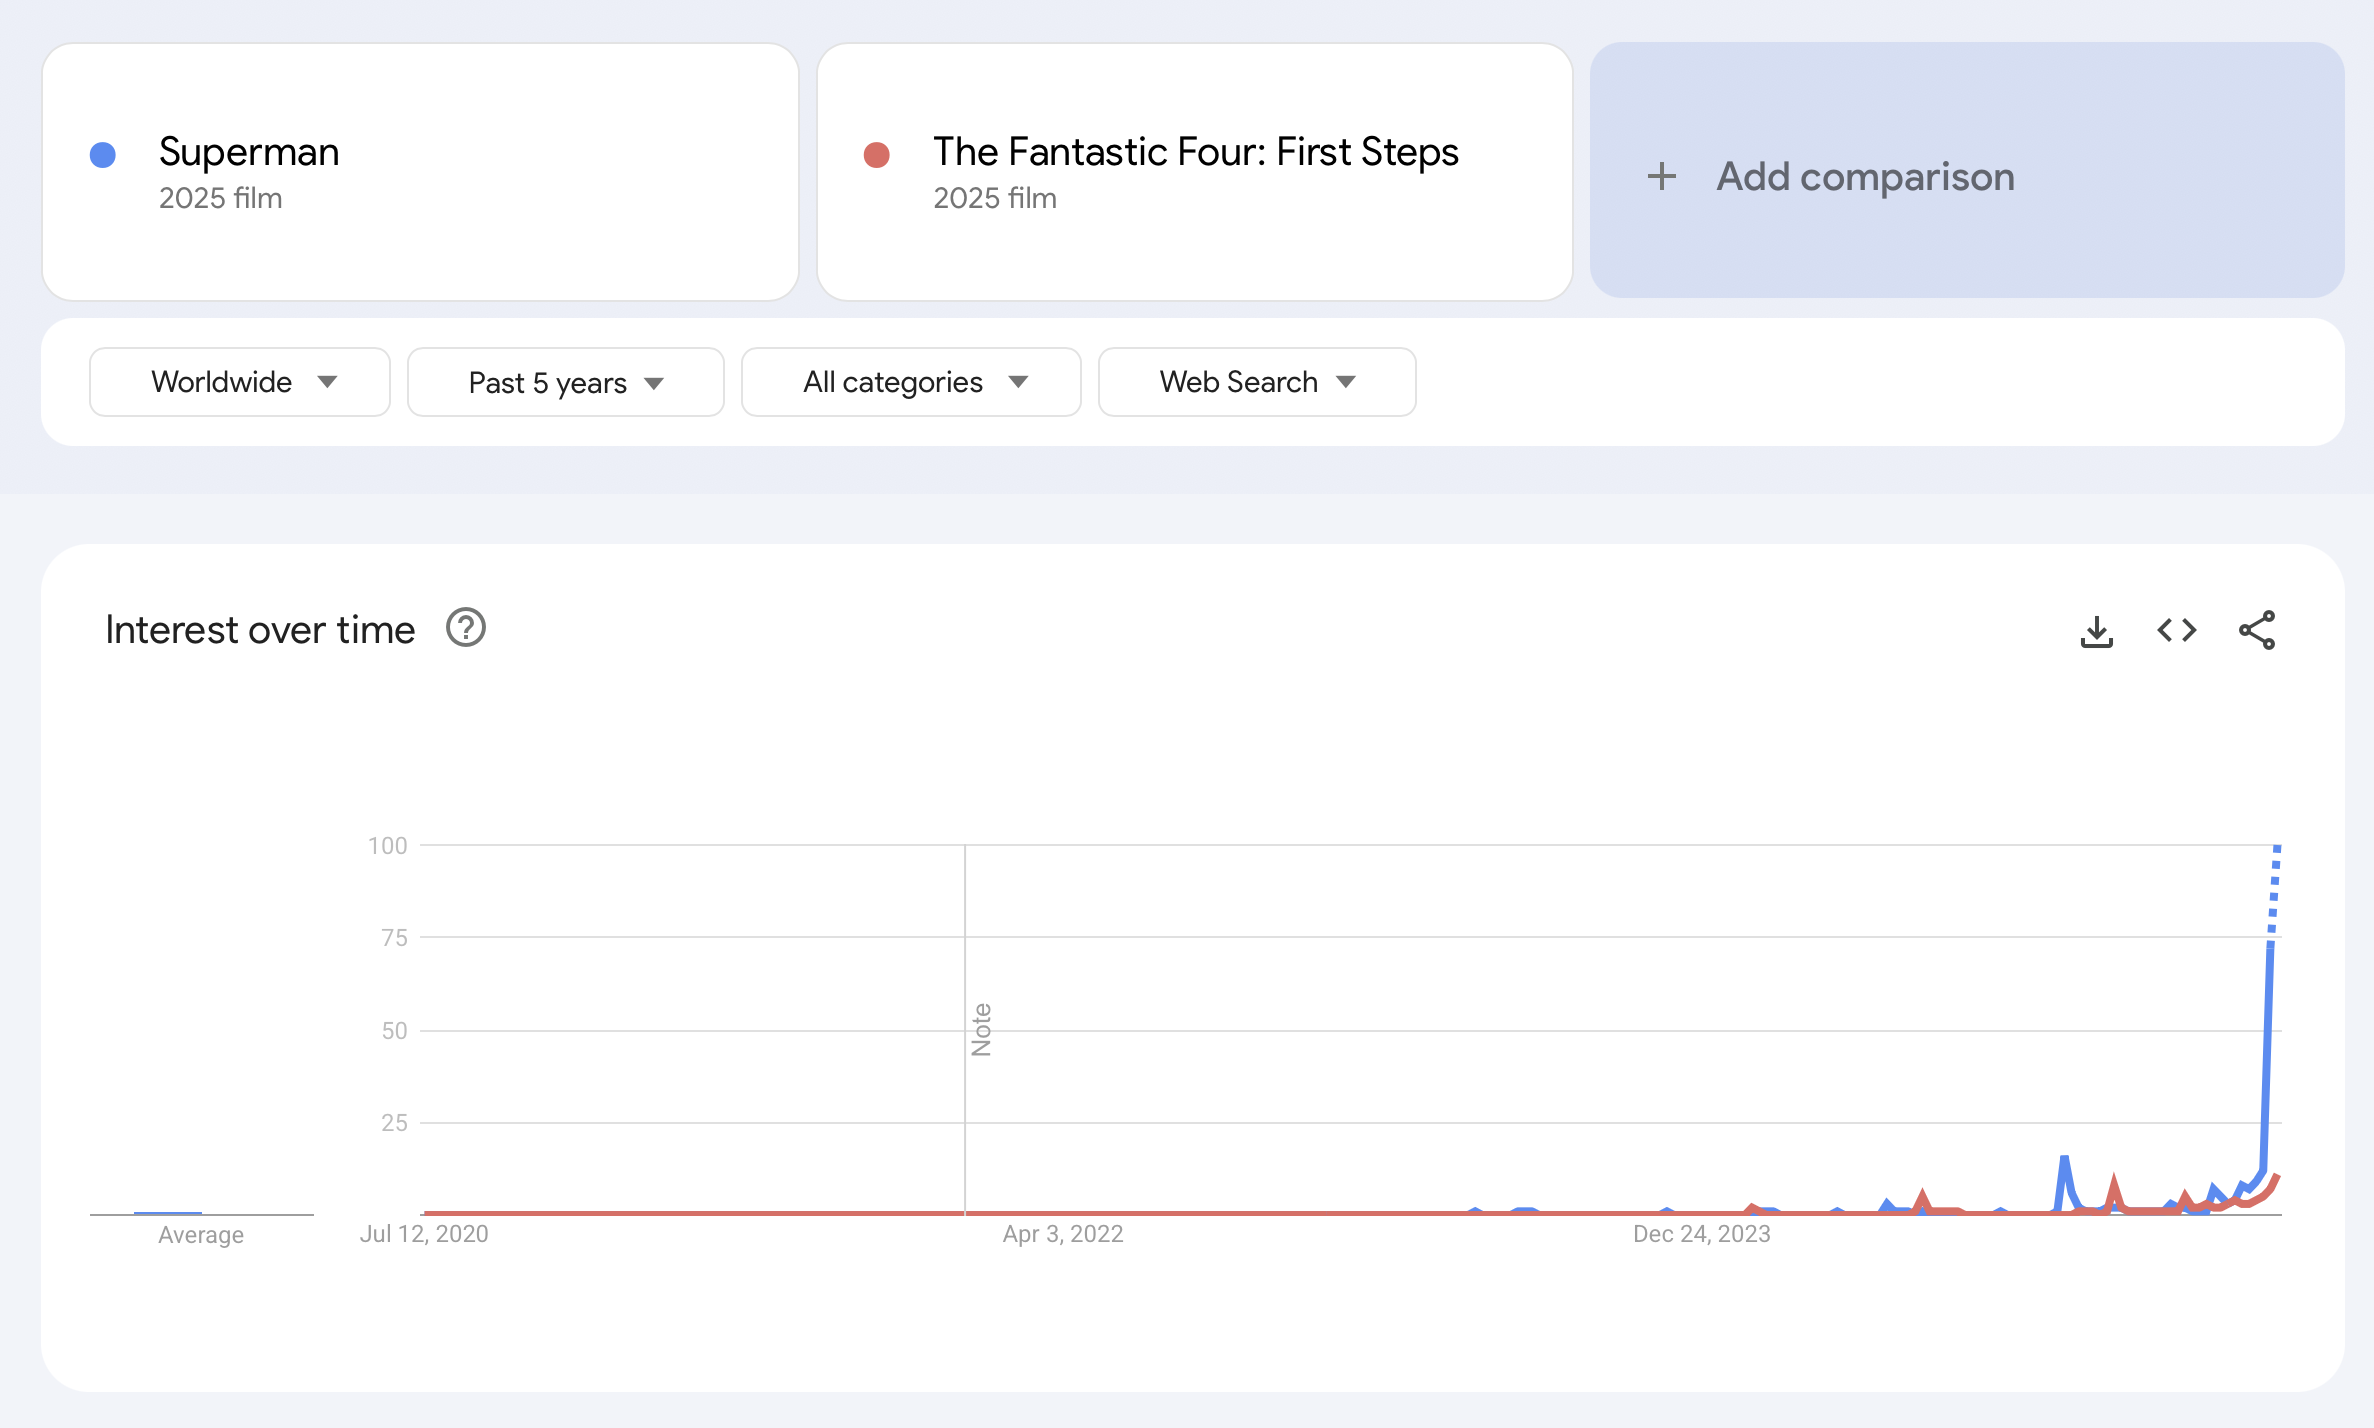Image resolution: width=2374 pixels, height=1428 pixels.
Task: Edit the Superman search term card
Action: (420, 171)
